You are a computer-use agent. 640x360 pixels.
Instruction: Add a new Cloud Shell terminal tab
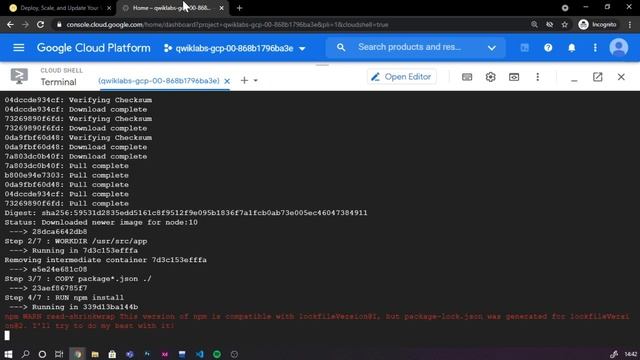[x=244, y=80]
